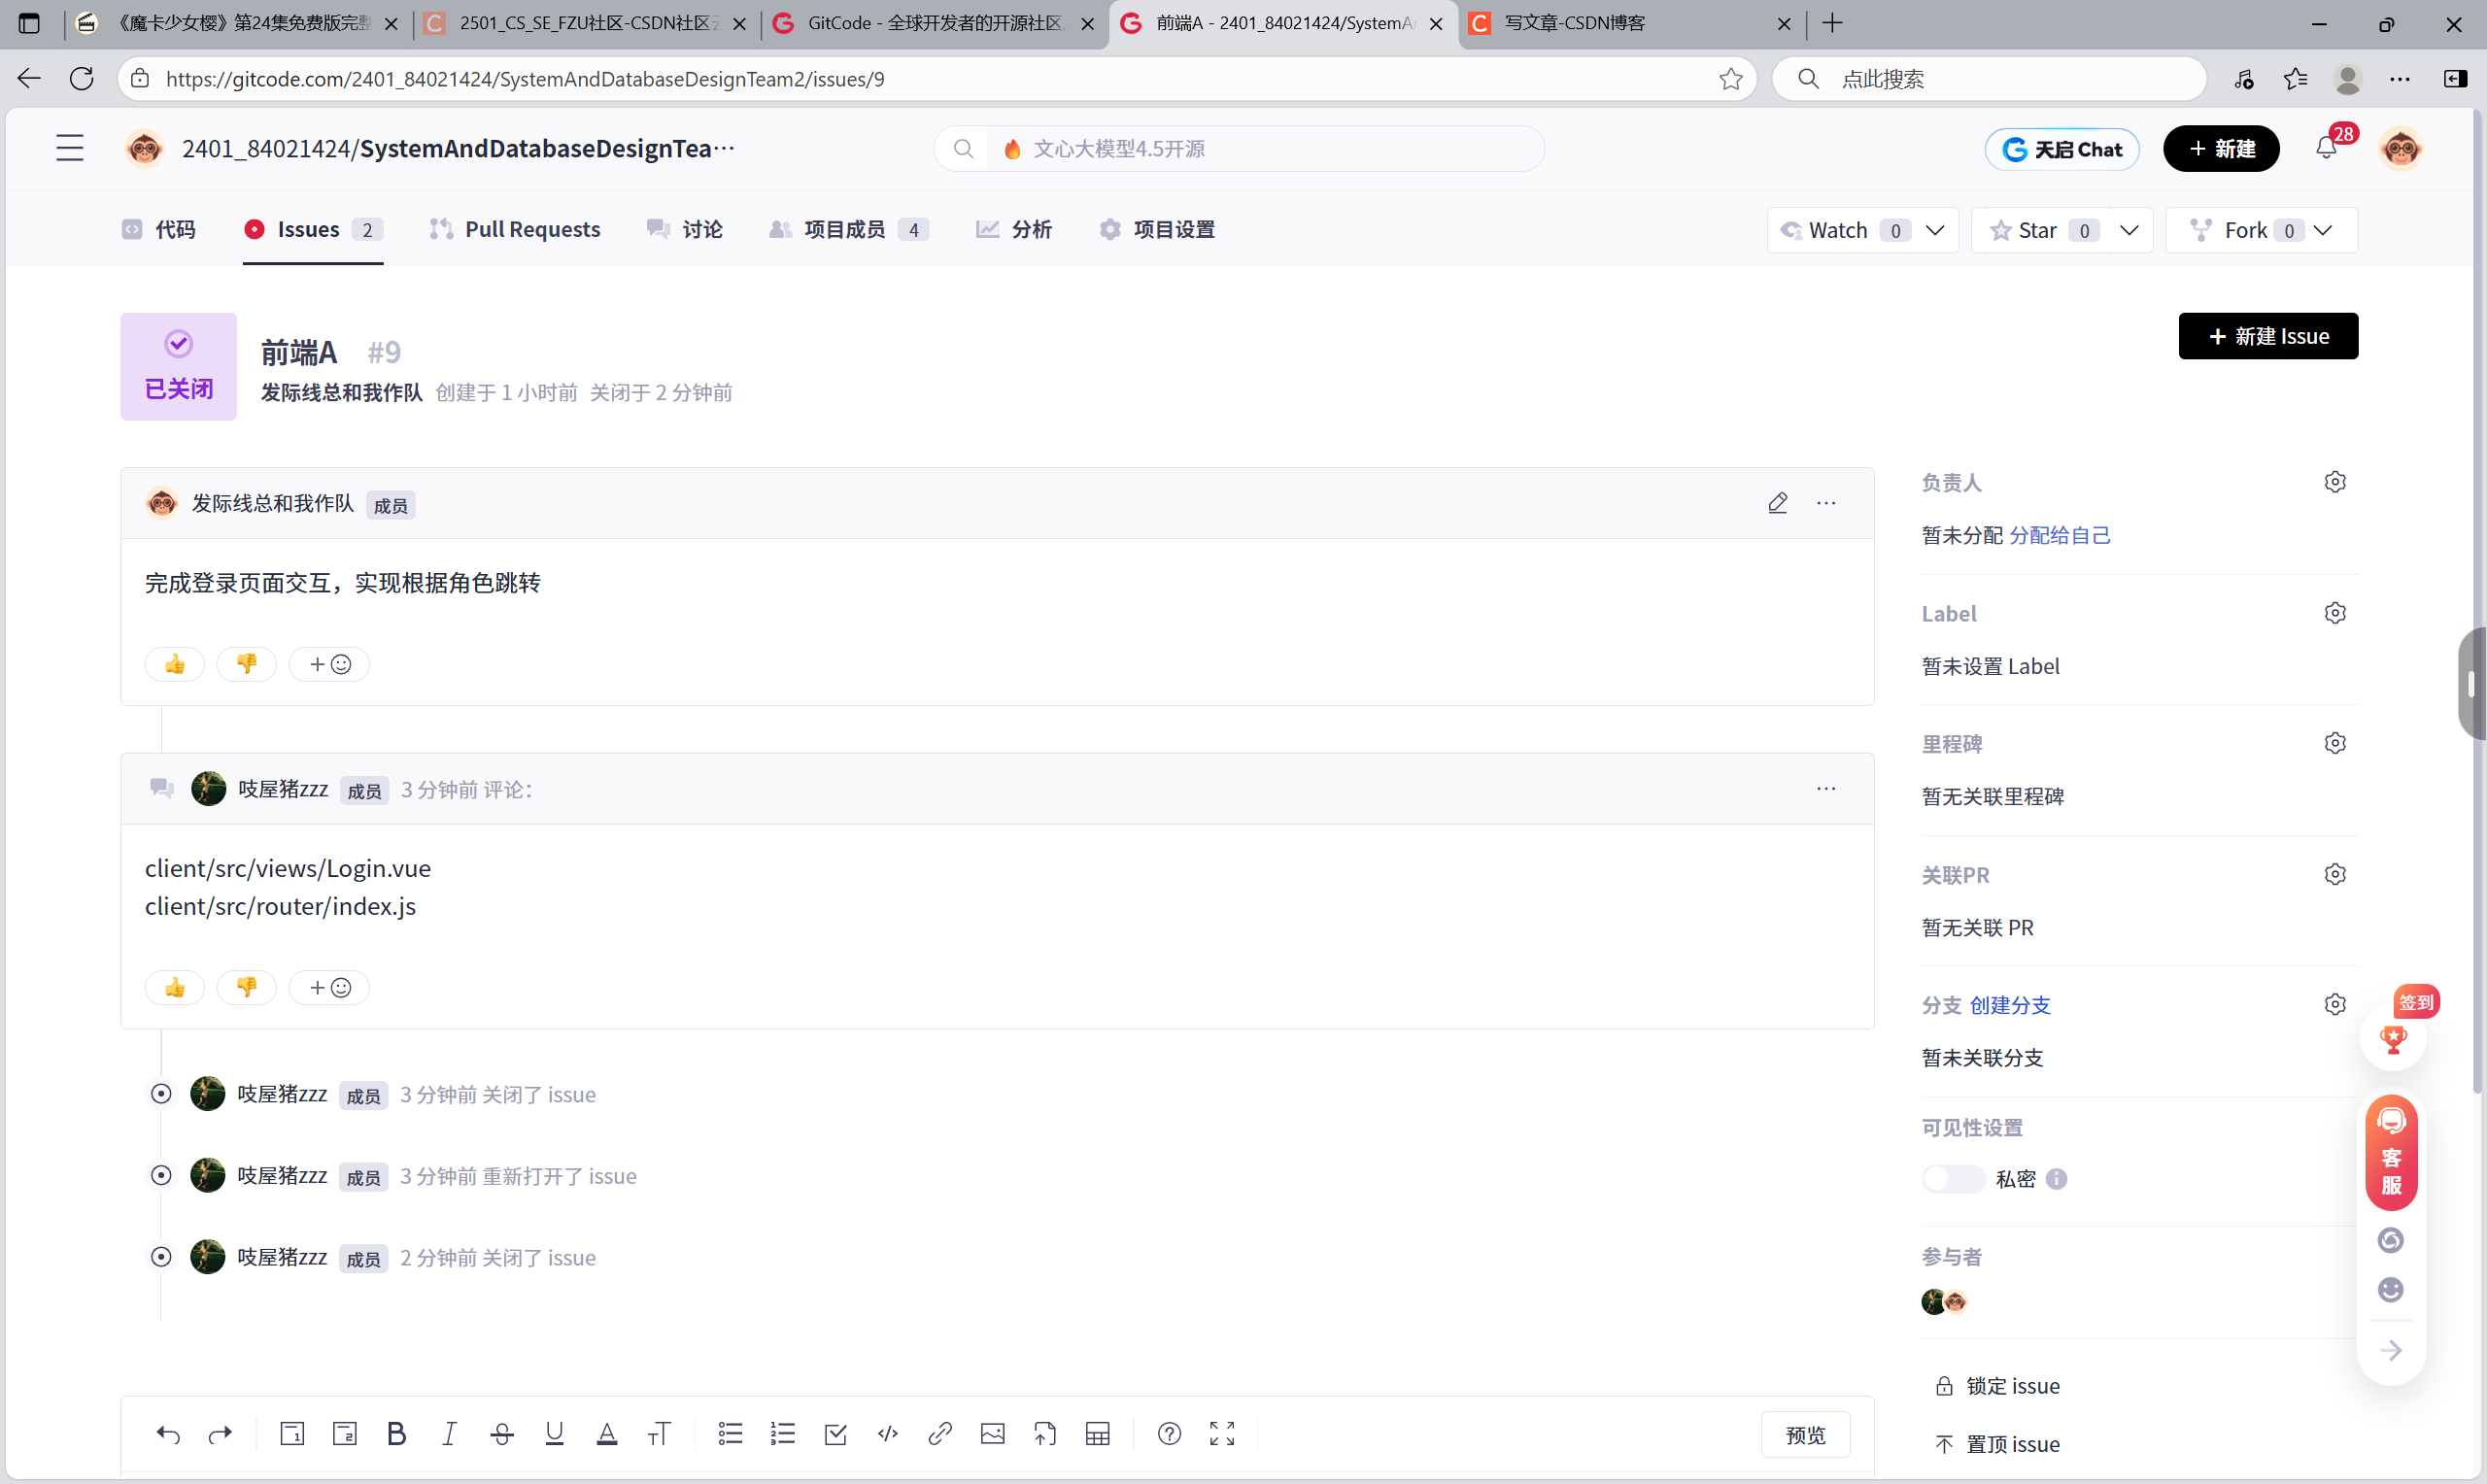Apply underline formatting in the editor

tap(554, 1434)
